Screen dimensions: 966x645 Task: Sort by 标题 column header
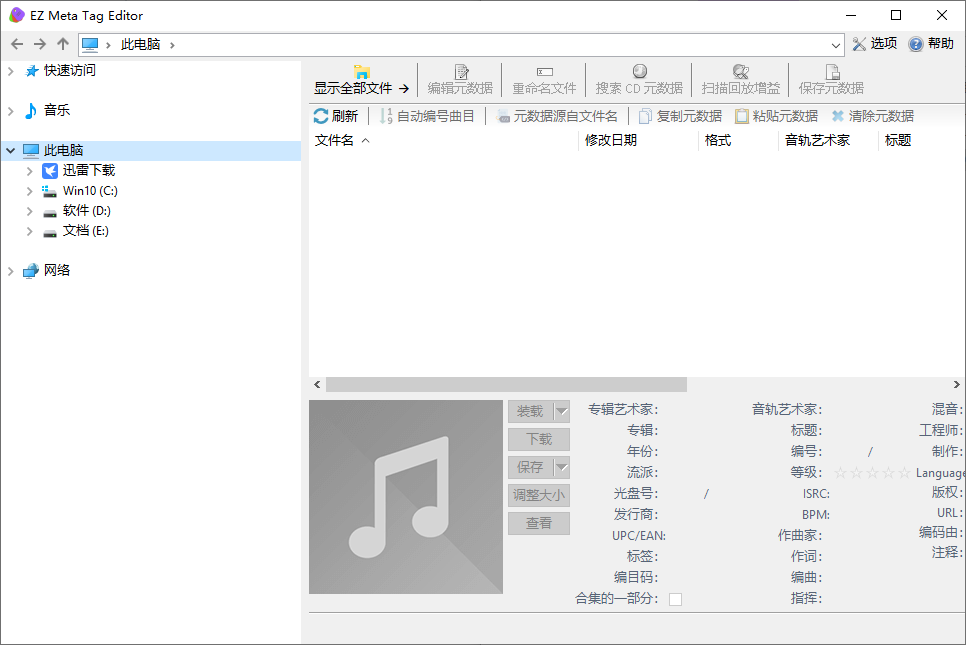coord(922,140)
